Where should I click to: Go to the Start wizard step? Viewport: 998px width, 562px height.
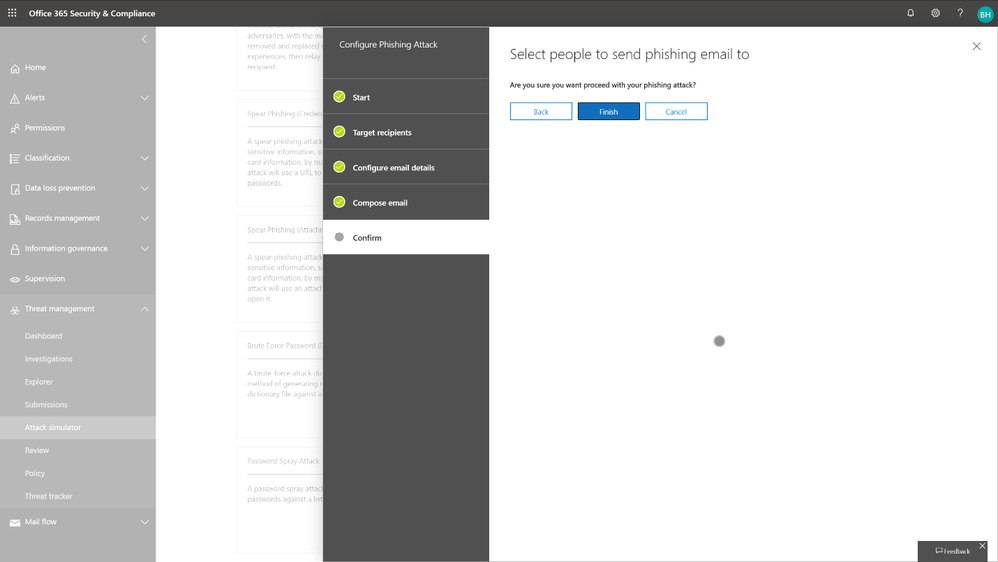pyautogui.click(x=406, y=97)
